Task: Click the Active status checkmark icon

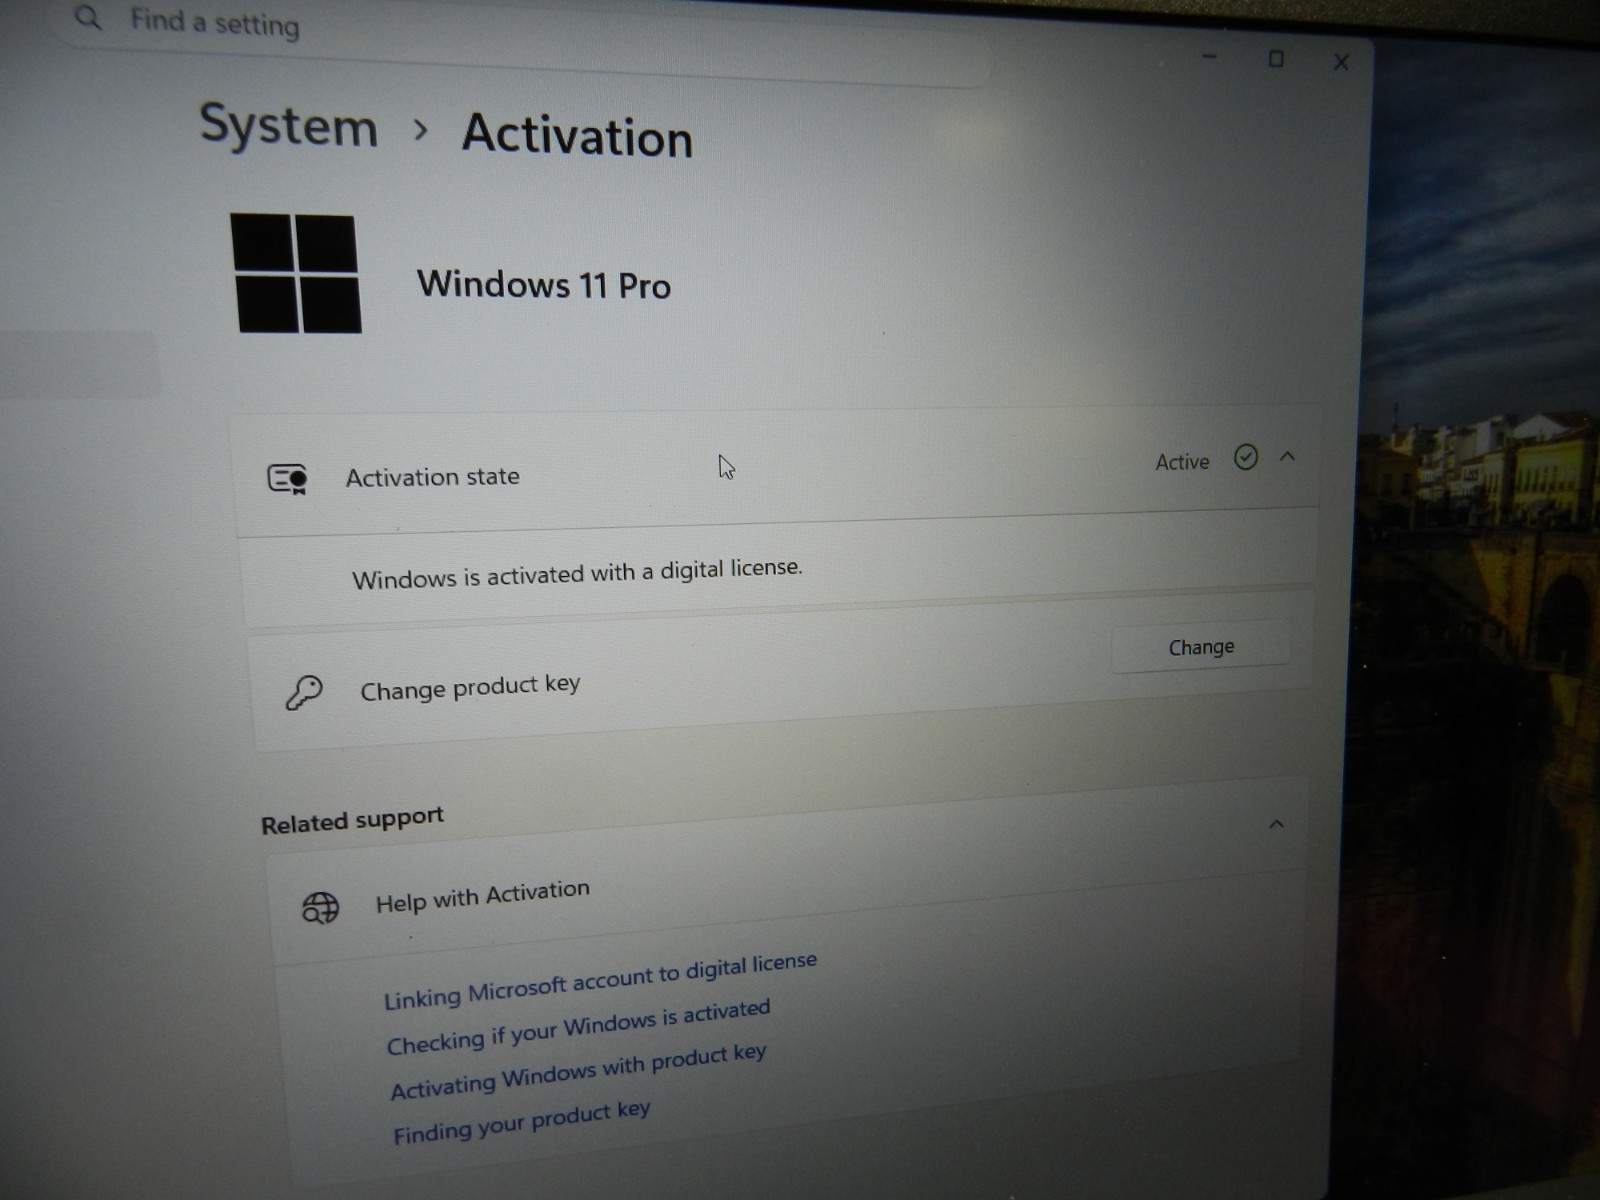Action: 1246,458
